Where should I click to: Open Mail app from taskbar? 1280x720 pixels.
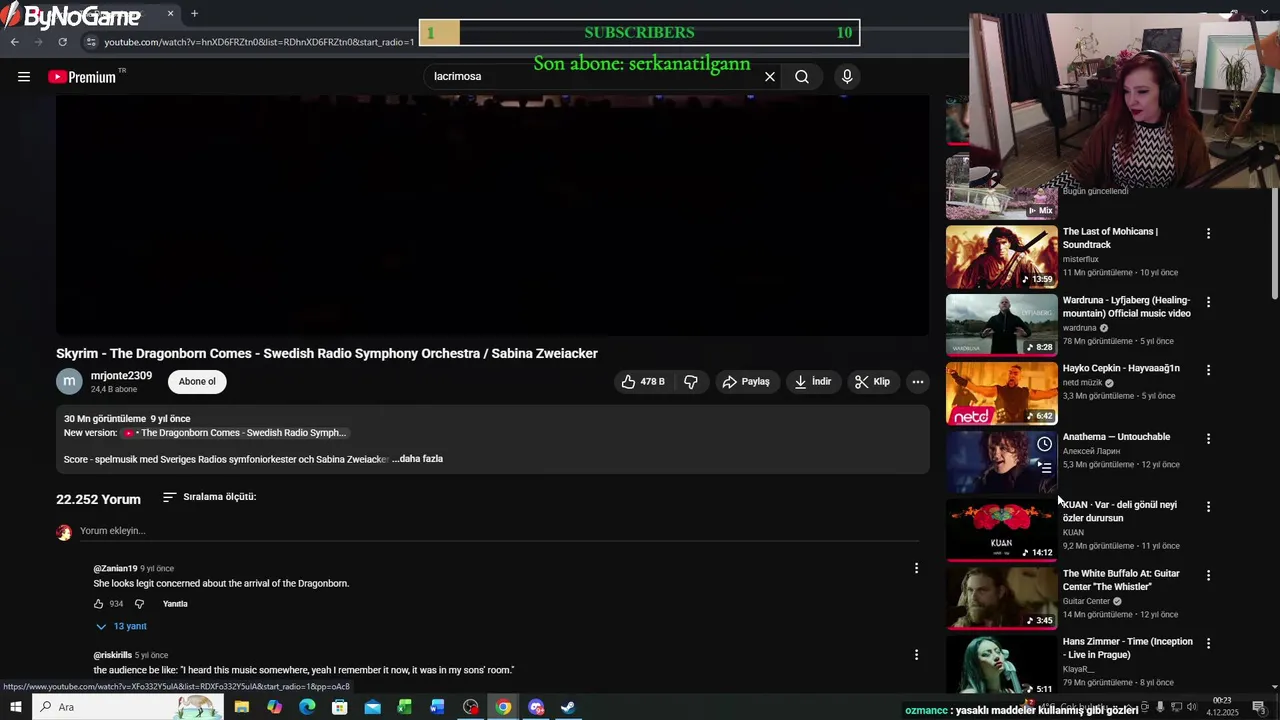[372, 707]
